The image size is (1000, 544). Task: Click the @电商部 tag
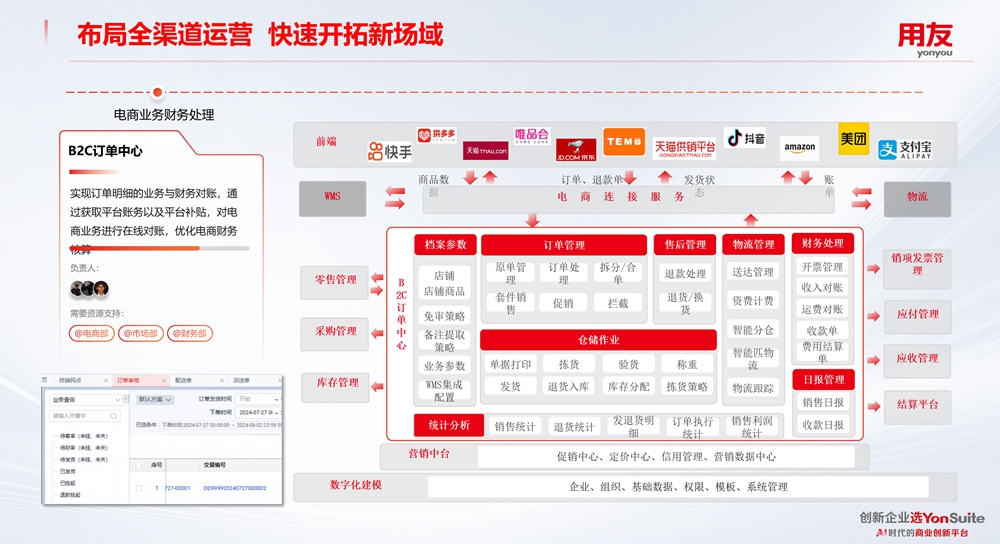pos(92,334)
